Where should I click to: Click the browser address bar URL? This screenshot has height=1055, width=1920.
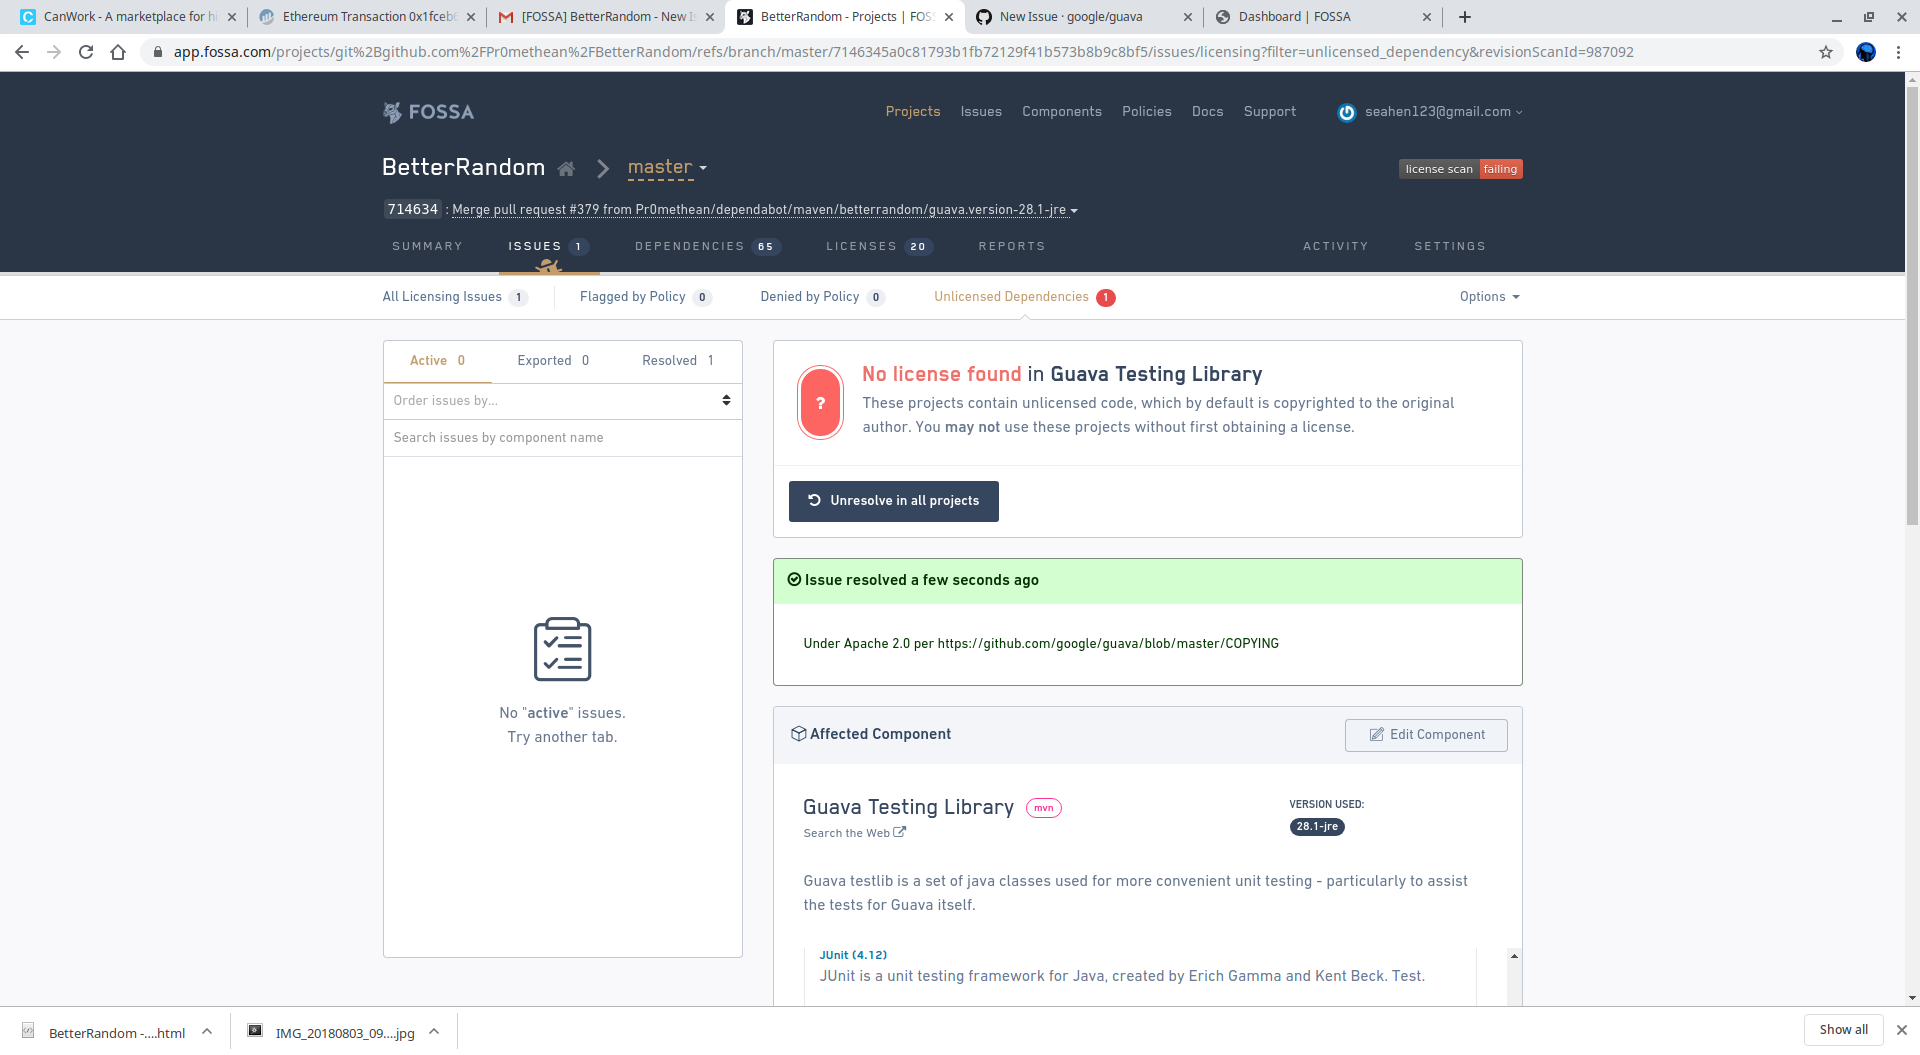click(x=903, y=52)
